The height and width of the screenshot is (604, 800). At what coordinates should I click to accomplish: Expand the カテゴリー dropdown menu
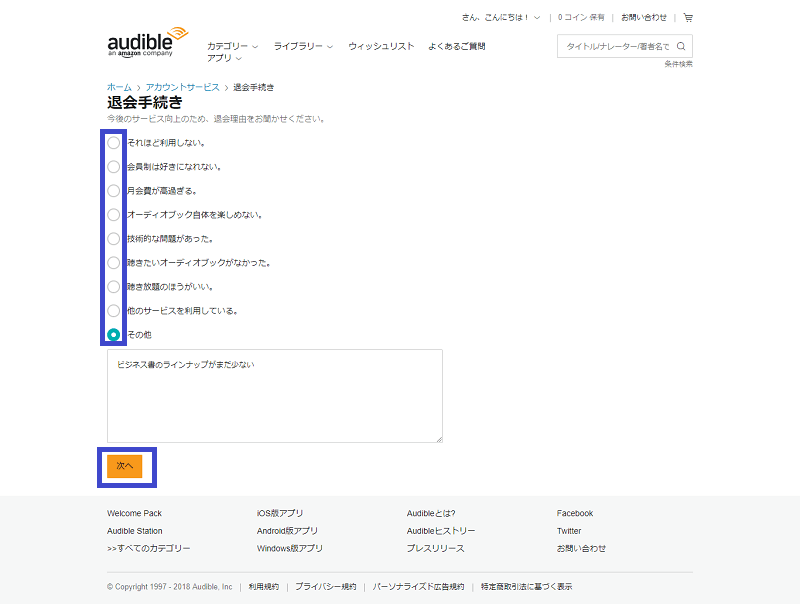[232, 46]
